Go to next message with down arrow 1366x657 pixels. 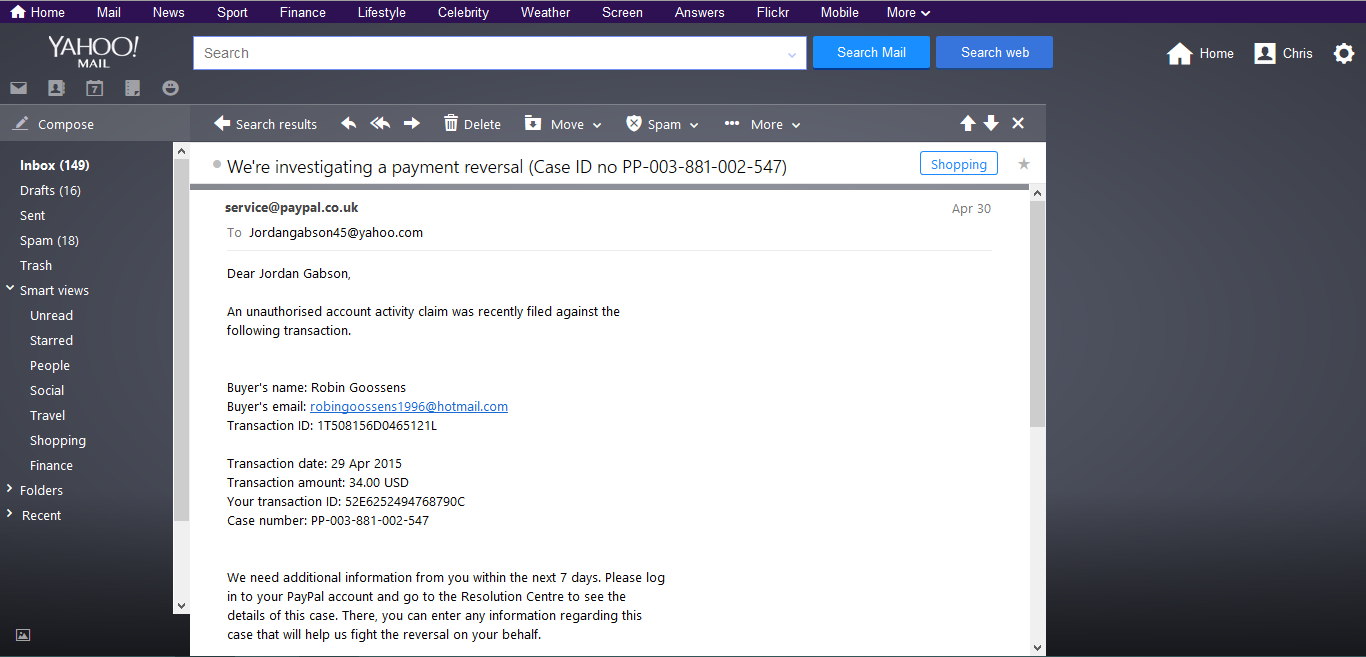point(991,123)
